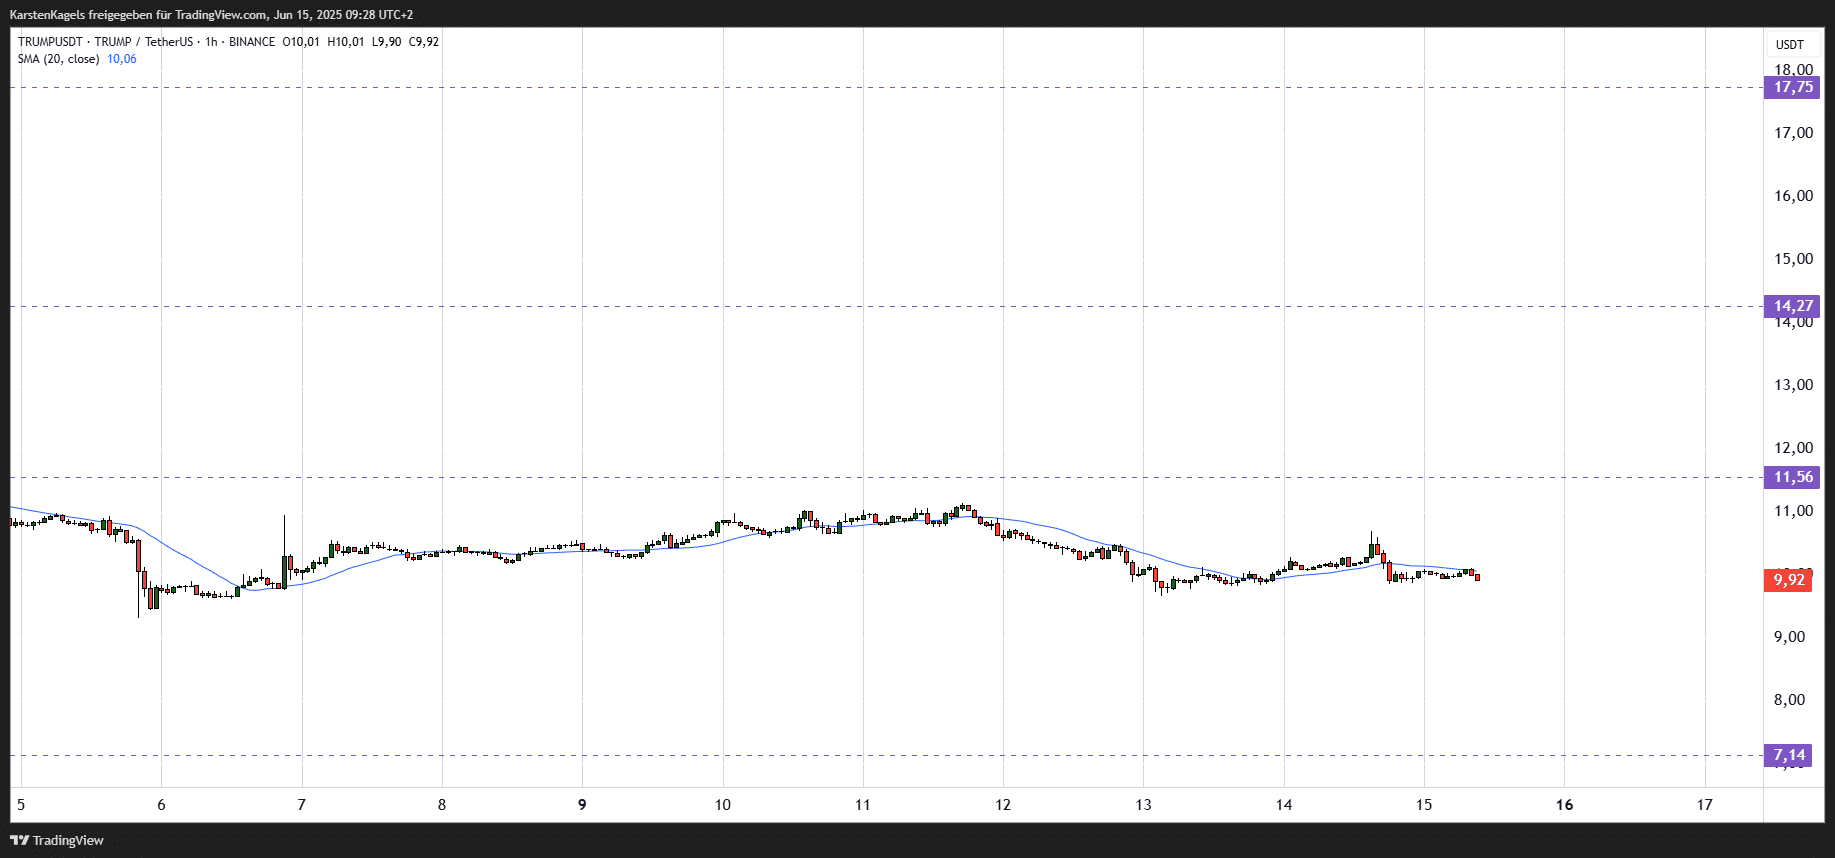
Task: Click the red 9,92 current price label
Action: 1788,580
